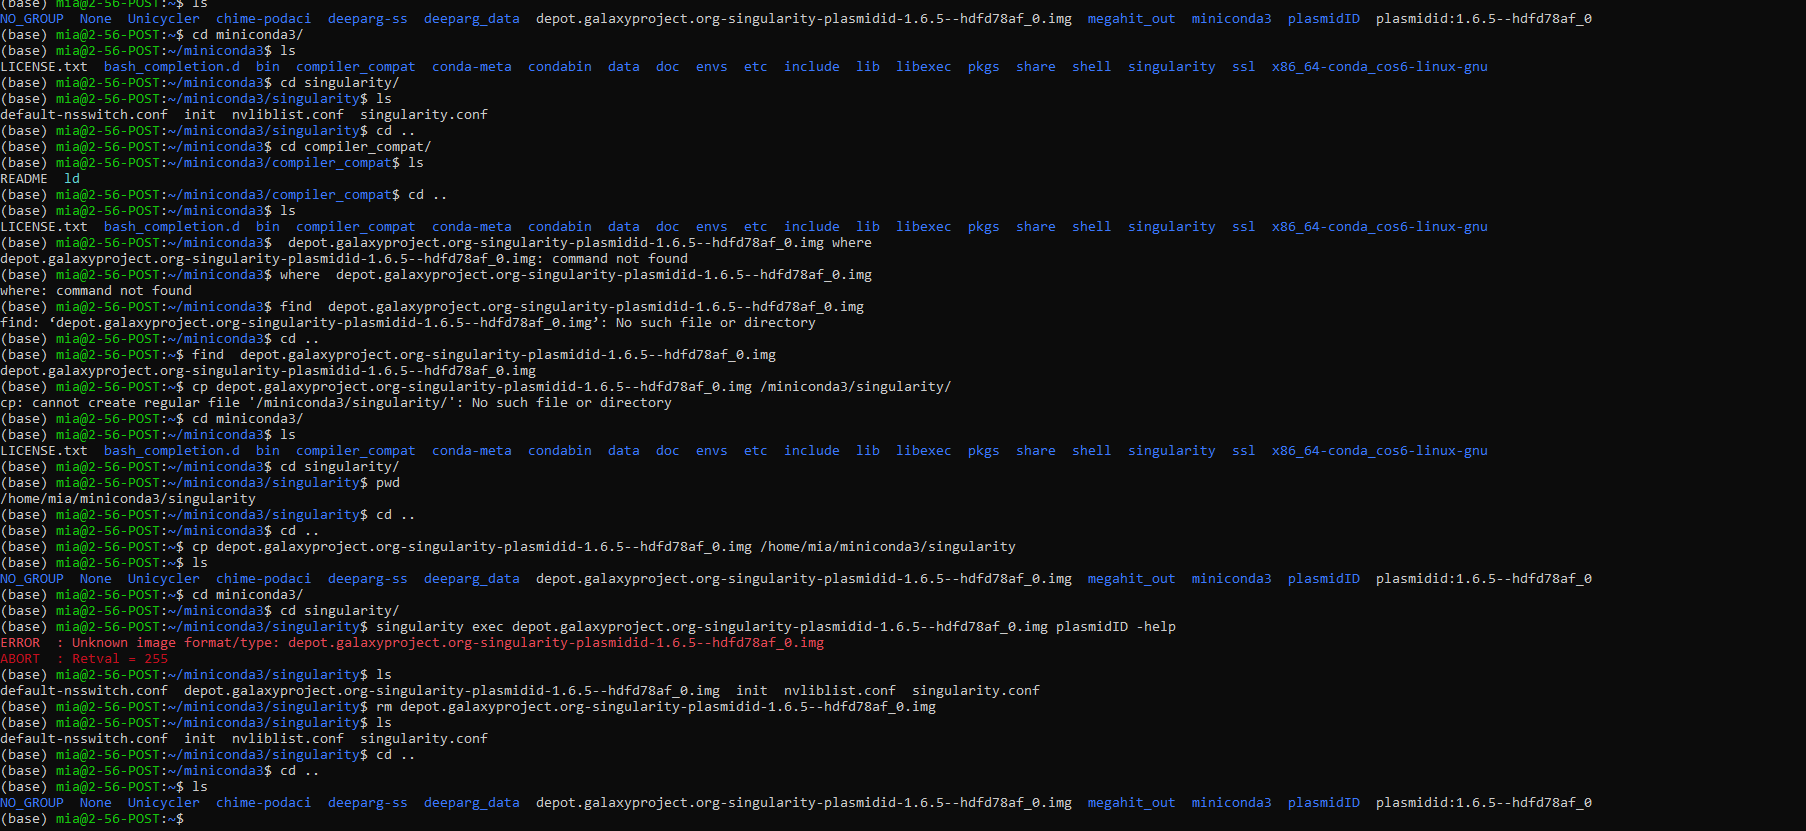The image size is (1806, 831).
Task: Click depot image filename after the rm command
Action: pos(668,707)
